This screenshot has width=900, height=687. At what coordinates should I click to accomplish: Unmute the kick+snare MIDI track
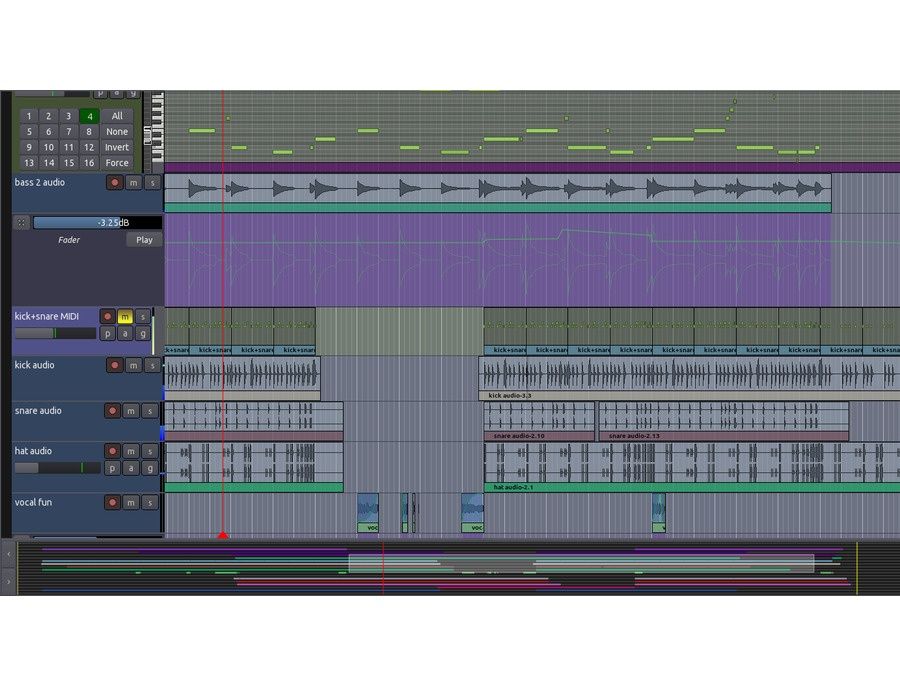click(x=125, y=317)
